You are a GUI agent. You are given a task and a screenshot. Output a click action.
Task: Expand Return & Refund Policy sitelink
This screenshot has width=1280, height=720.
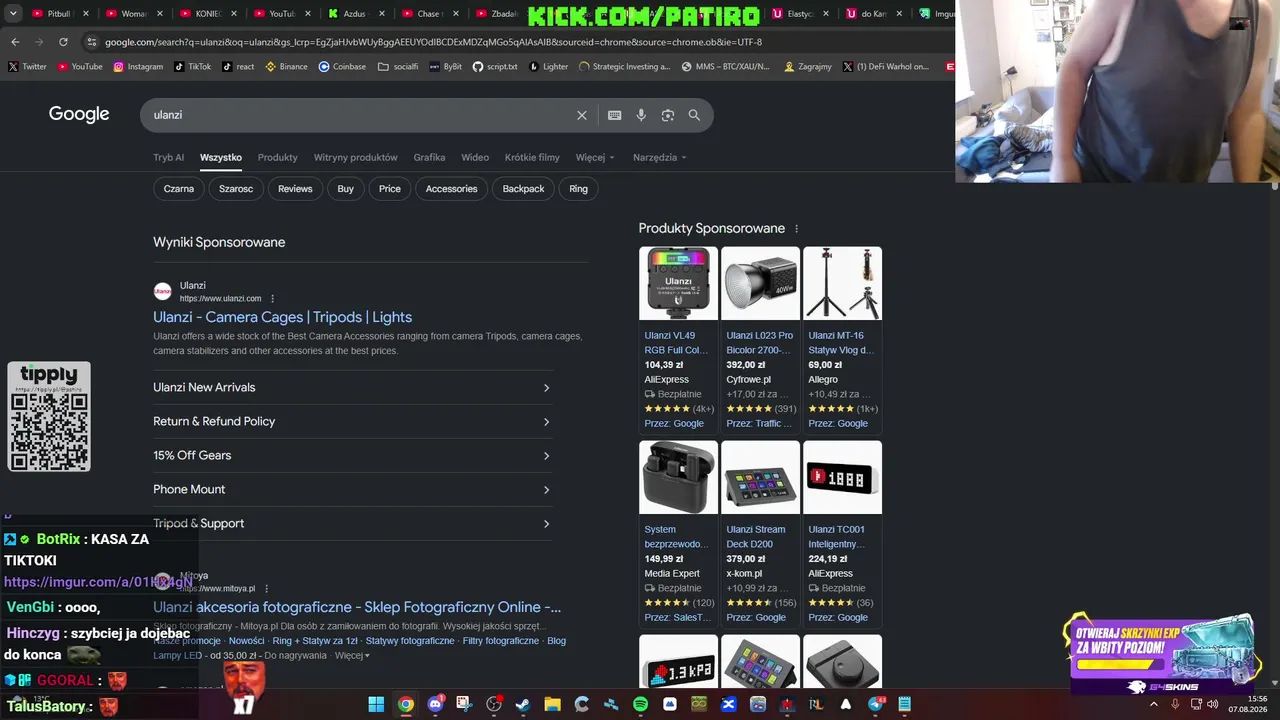(352, 422)
